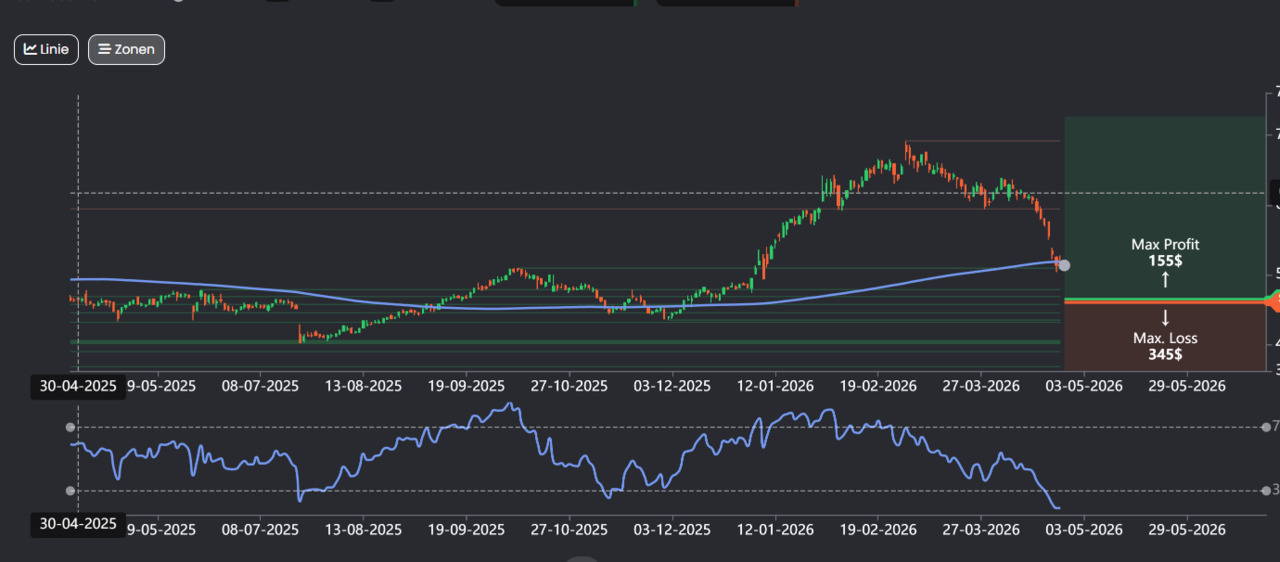Click the orange price handle at the right axis

click(x=1274, y=300)
